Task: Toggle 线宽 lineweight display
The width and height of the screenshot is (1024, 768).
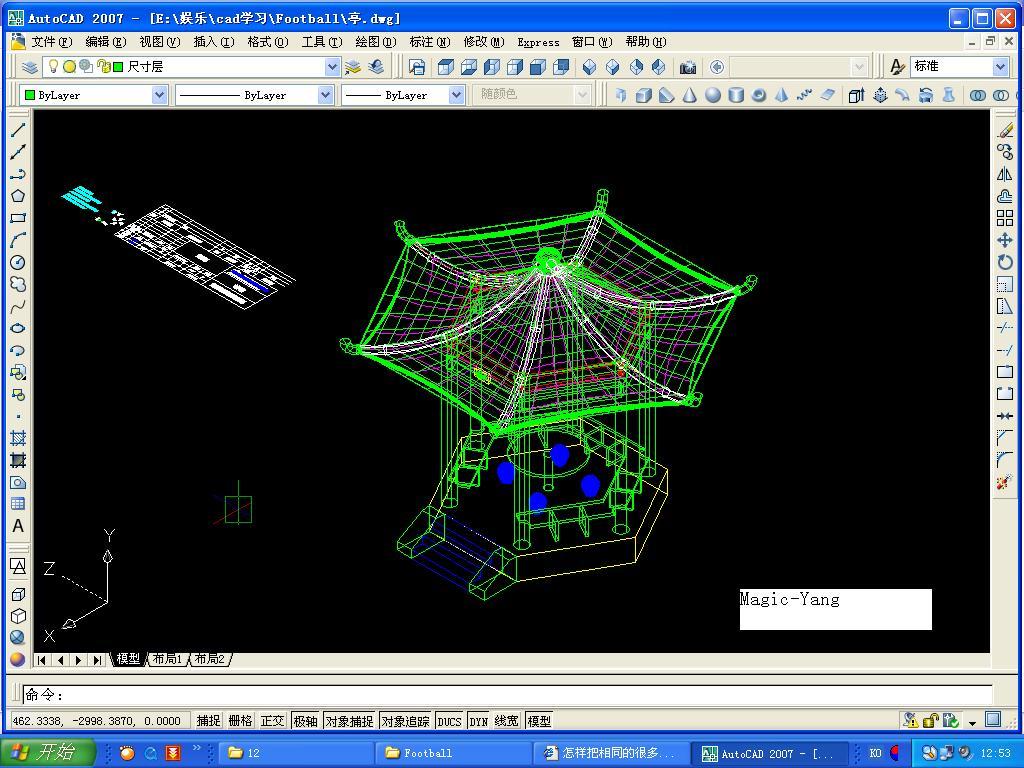Action: (507, 721)
